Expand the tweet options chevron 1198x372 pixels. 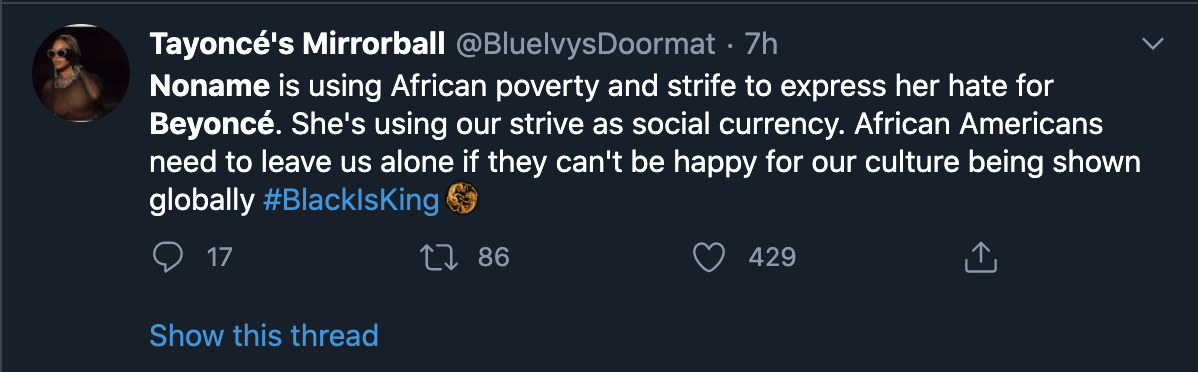tap(1151, 45)
